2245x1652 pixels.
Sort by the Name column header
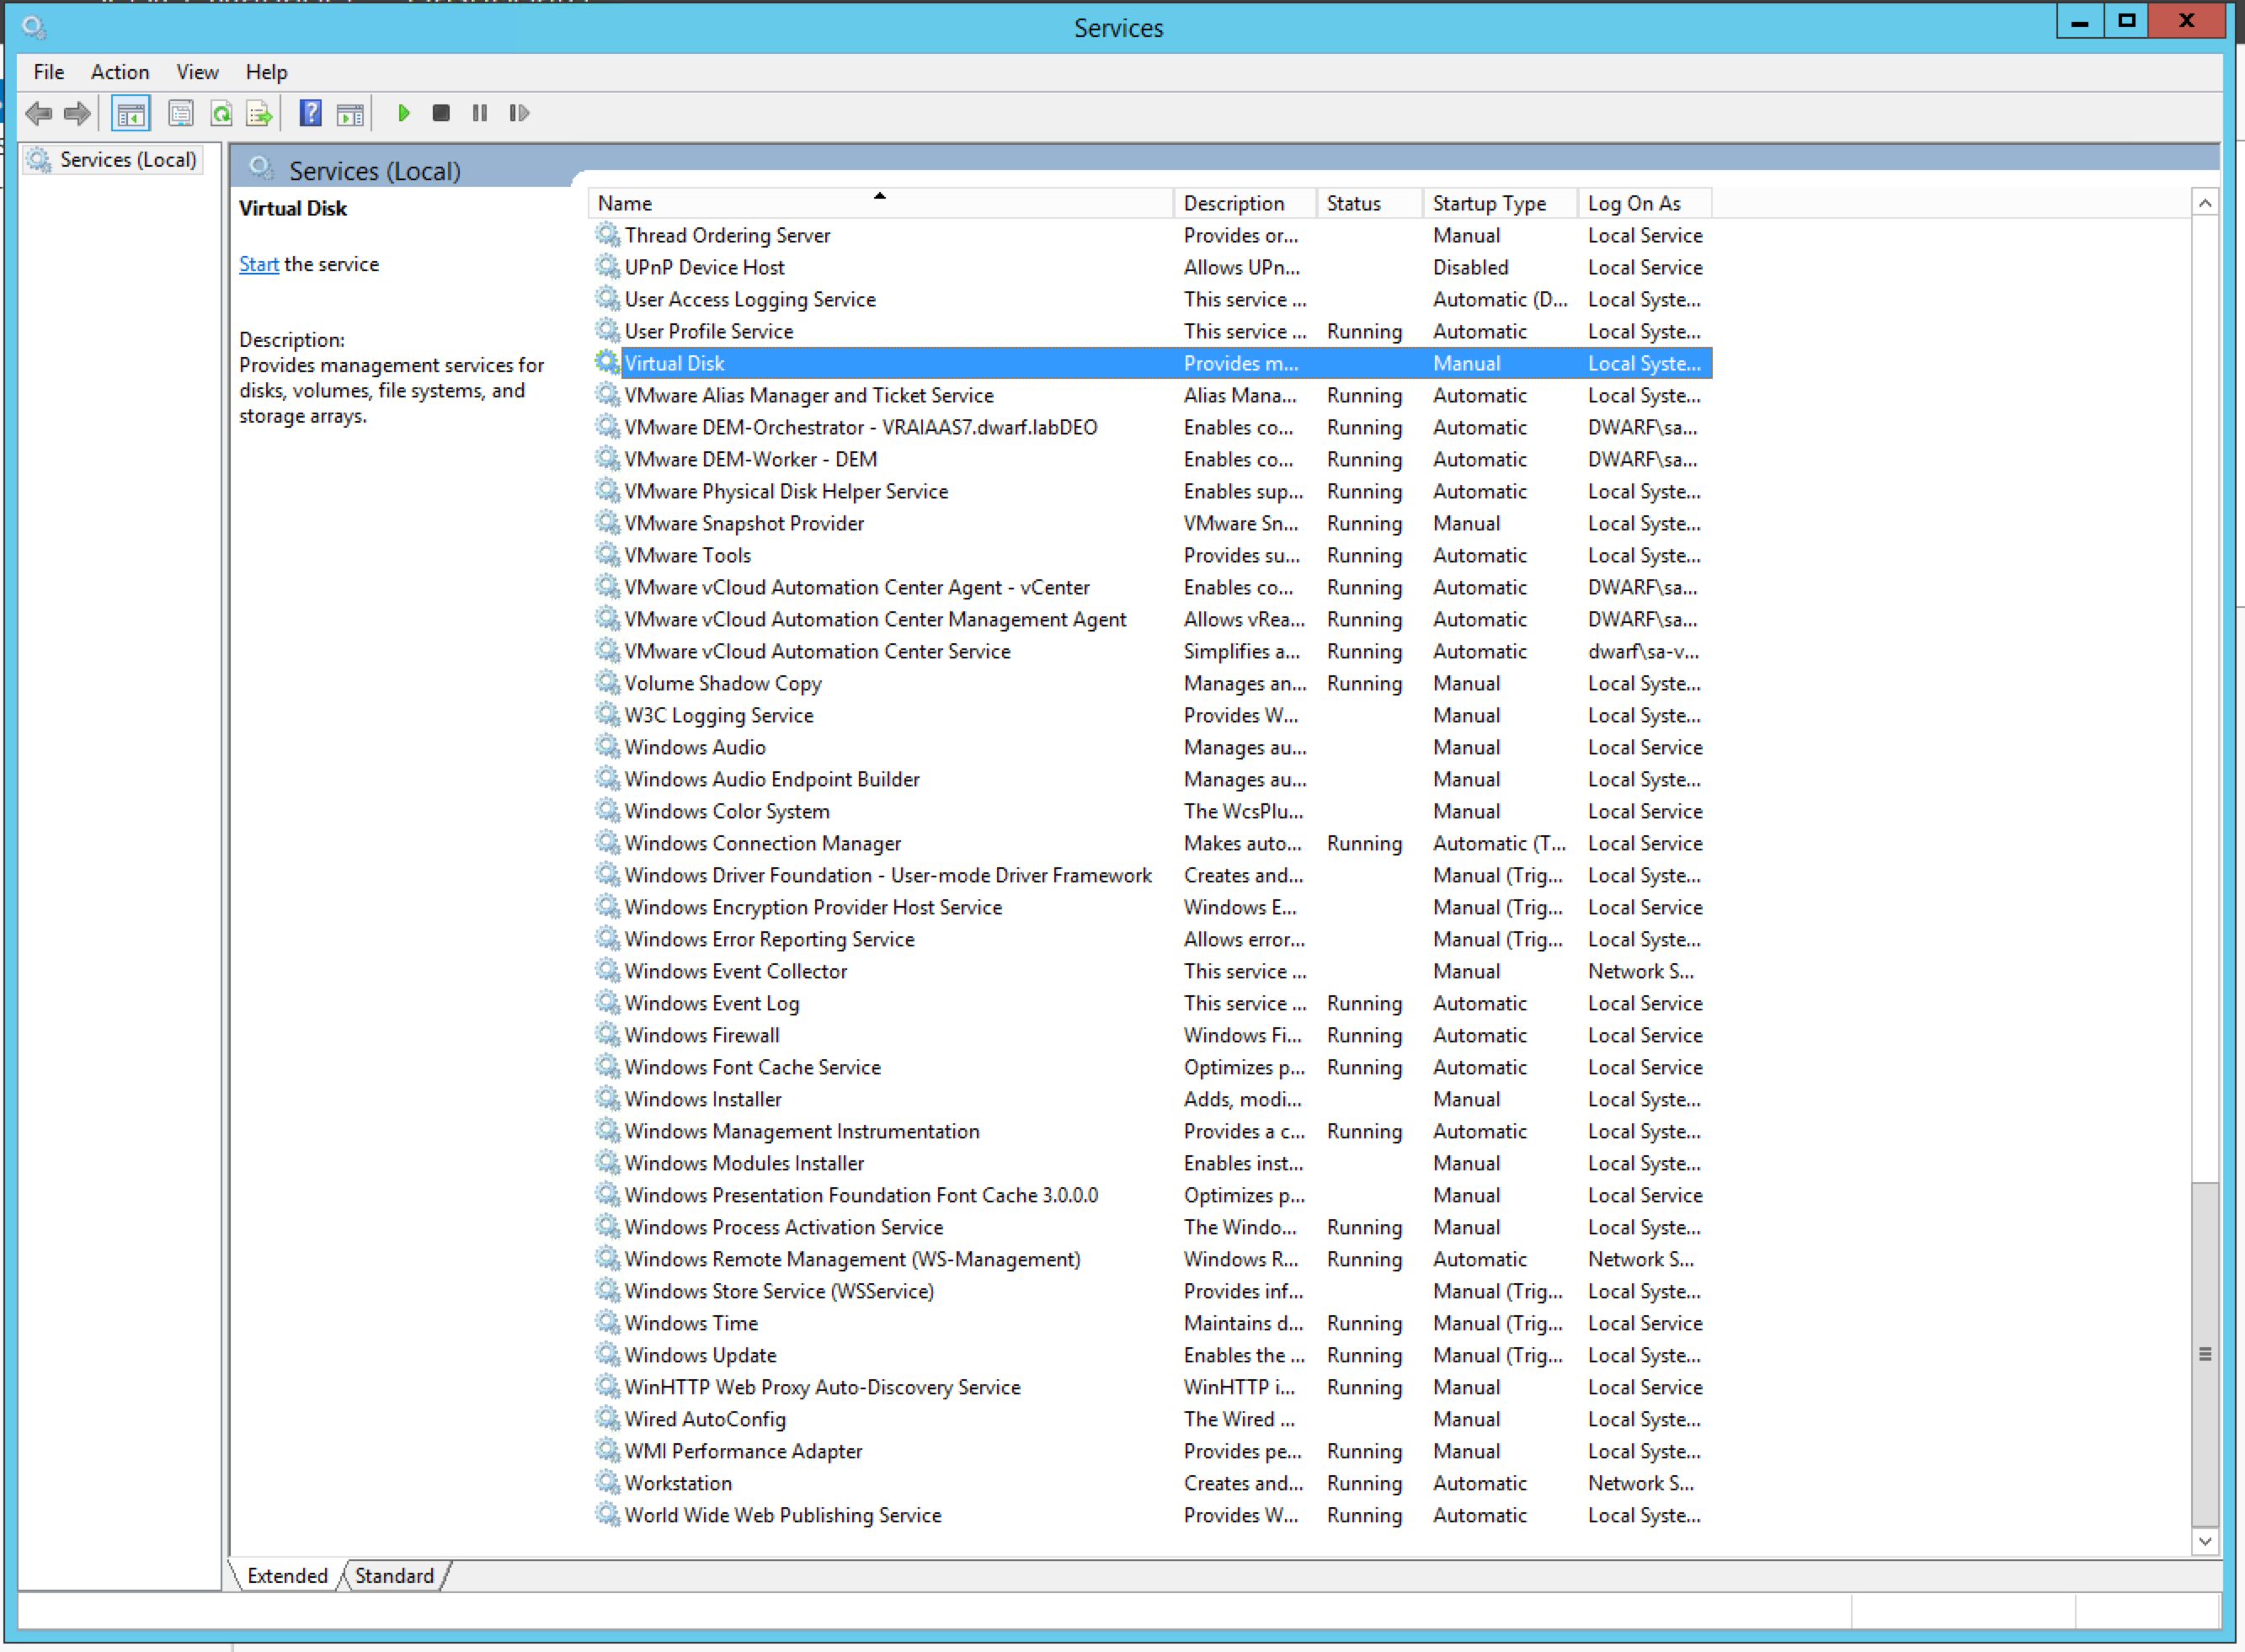[x=880, y=203]
